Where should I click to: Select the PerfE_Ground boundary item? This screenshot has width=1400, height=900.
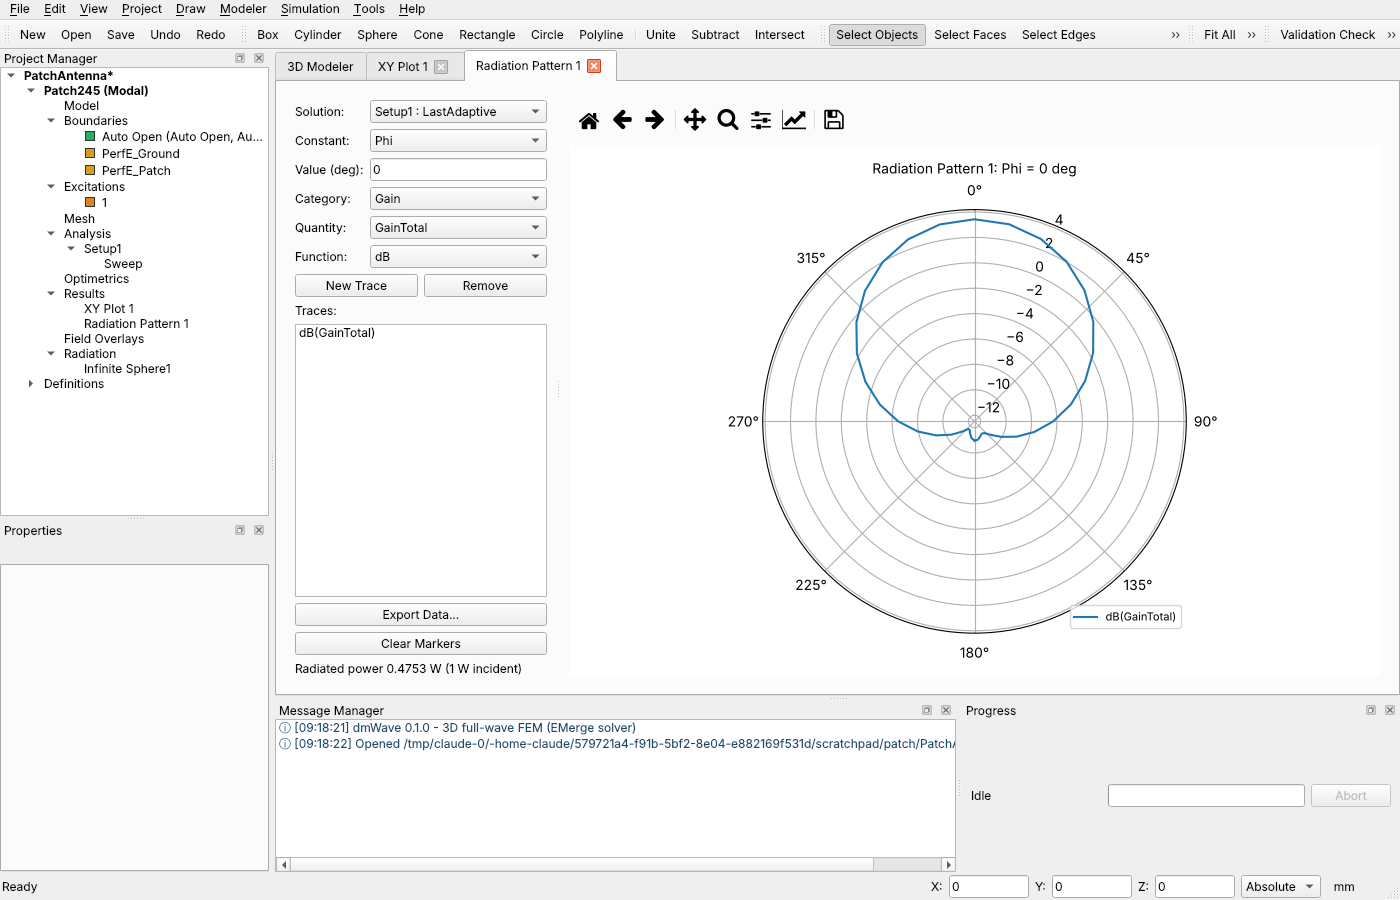pos(141,154)
